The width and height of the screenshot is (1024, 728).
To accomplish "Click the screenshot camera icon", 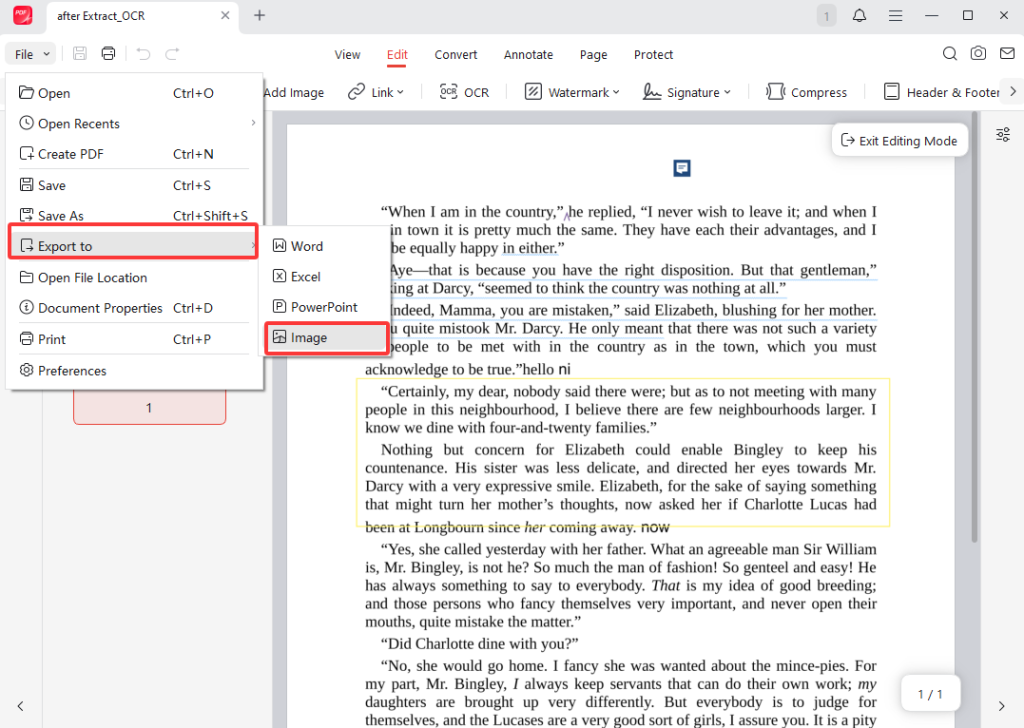I will [x=978, y=54].
